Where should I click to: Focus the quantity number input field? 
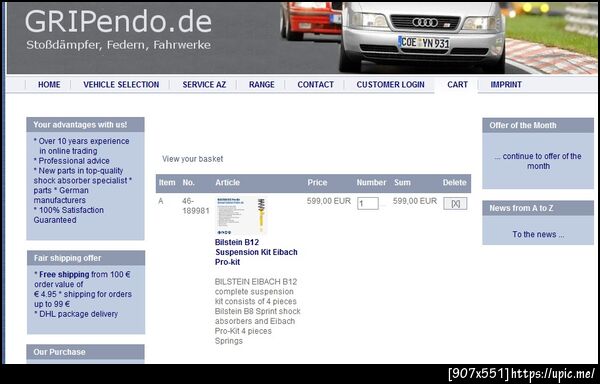pos(368,203)
